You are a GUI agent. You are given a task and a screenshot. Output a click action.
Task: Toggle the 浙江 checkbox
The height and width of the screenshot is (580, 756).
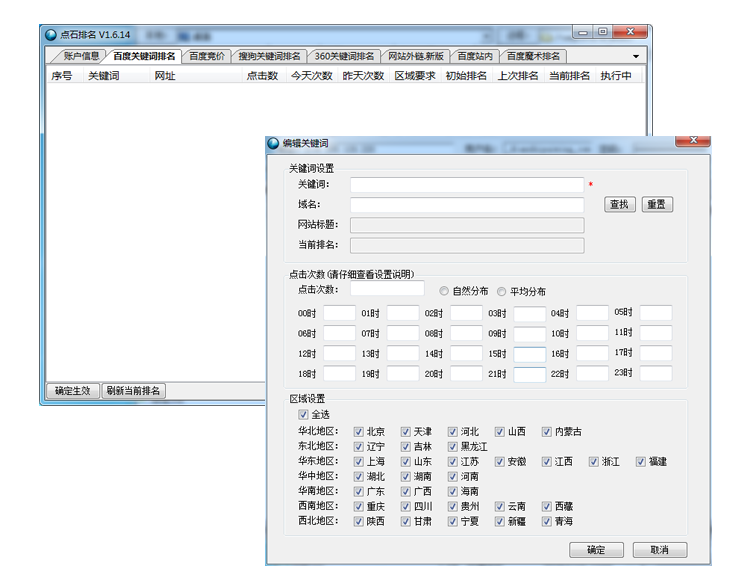(x=594, y=461)
